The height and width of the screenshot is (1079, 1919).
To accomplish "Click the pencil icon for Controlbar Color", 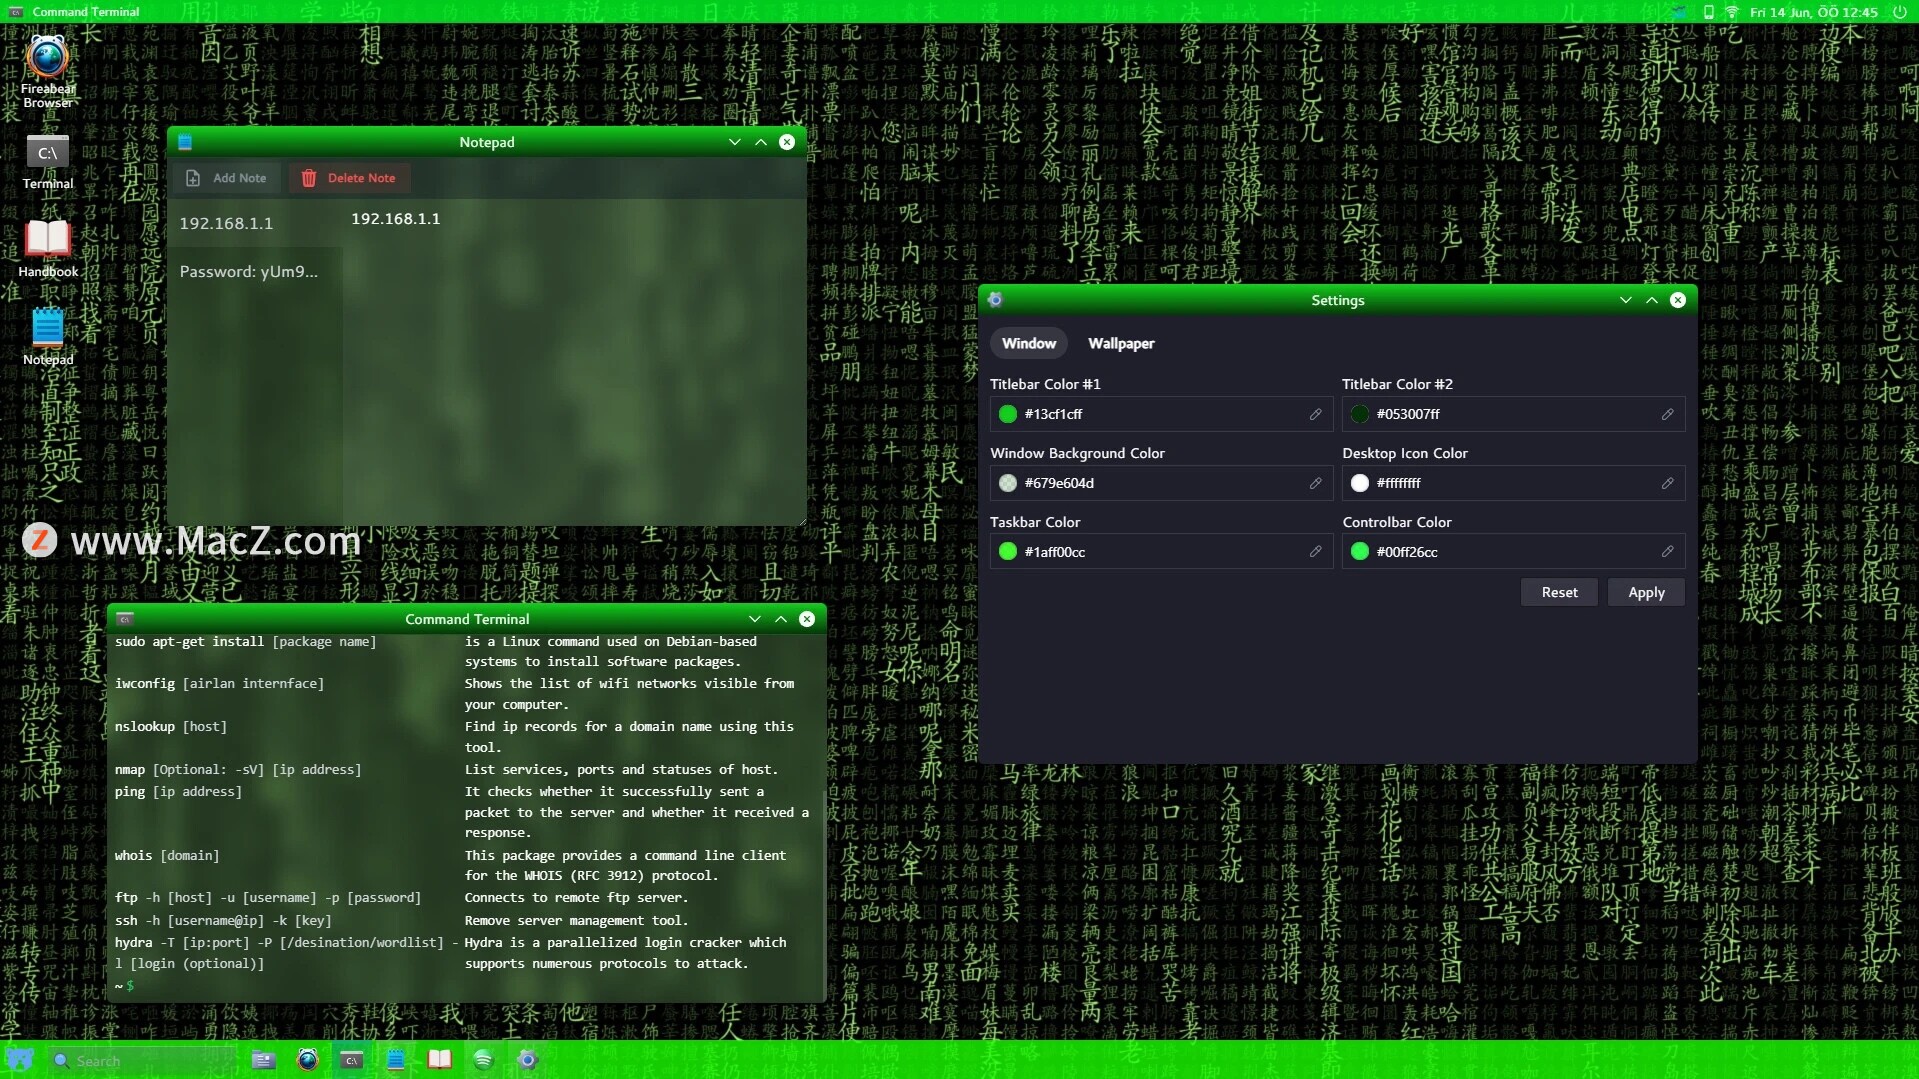I will pyautogui.click(x=1667, y=552).
